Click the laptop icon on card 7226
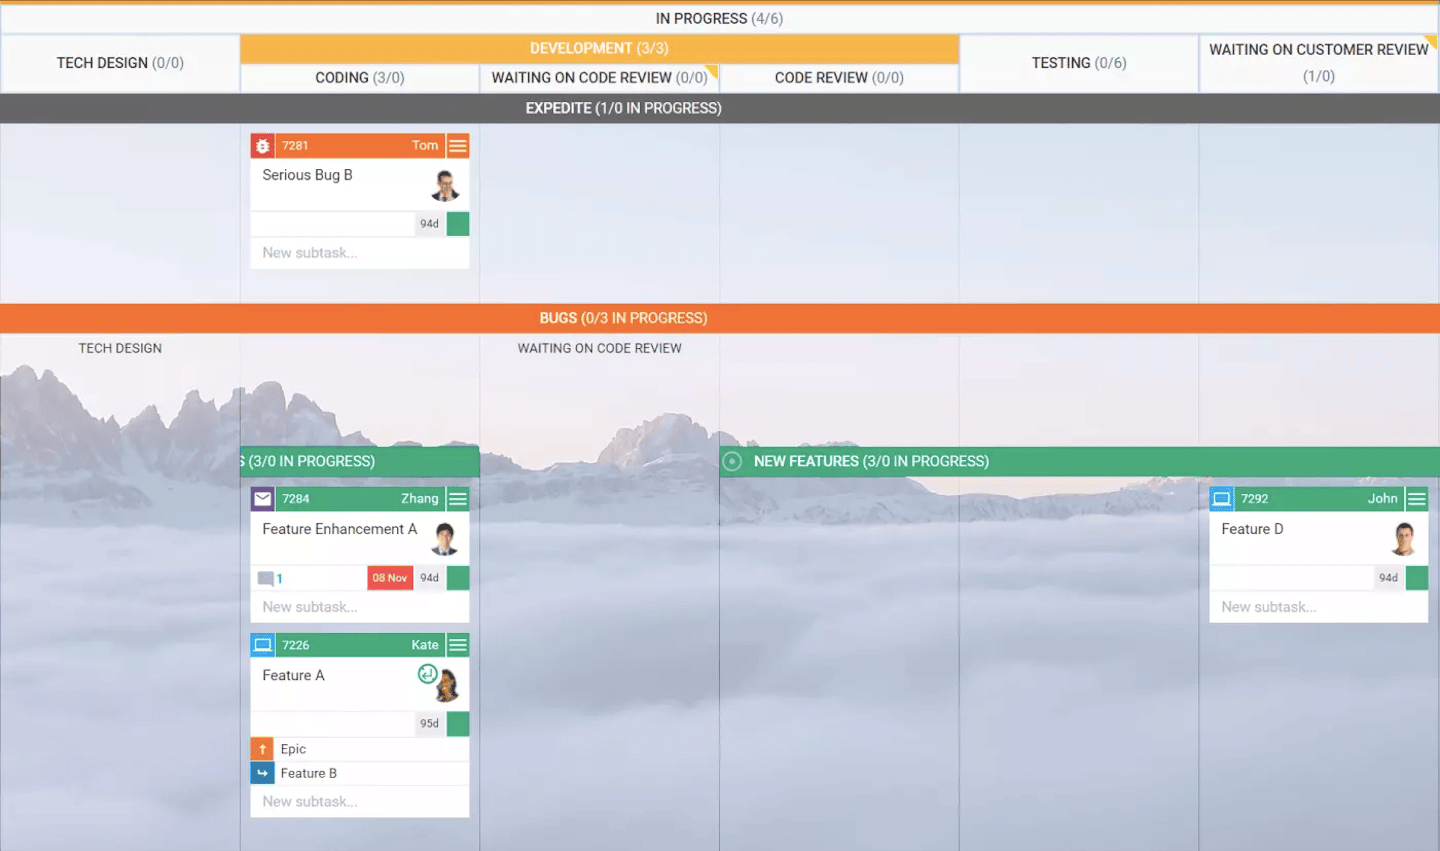The width and height of the screenshot is (1440, 851). coord(262,644)
